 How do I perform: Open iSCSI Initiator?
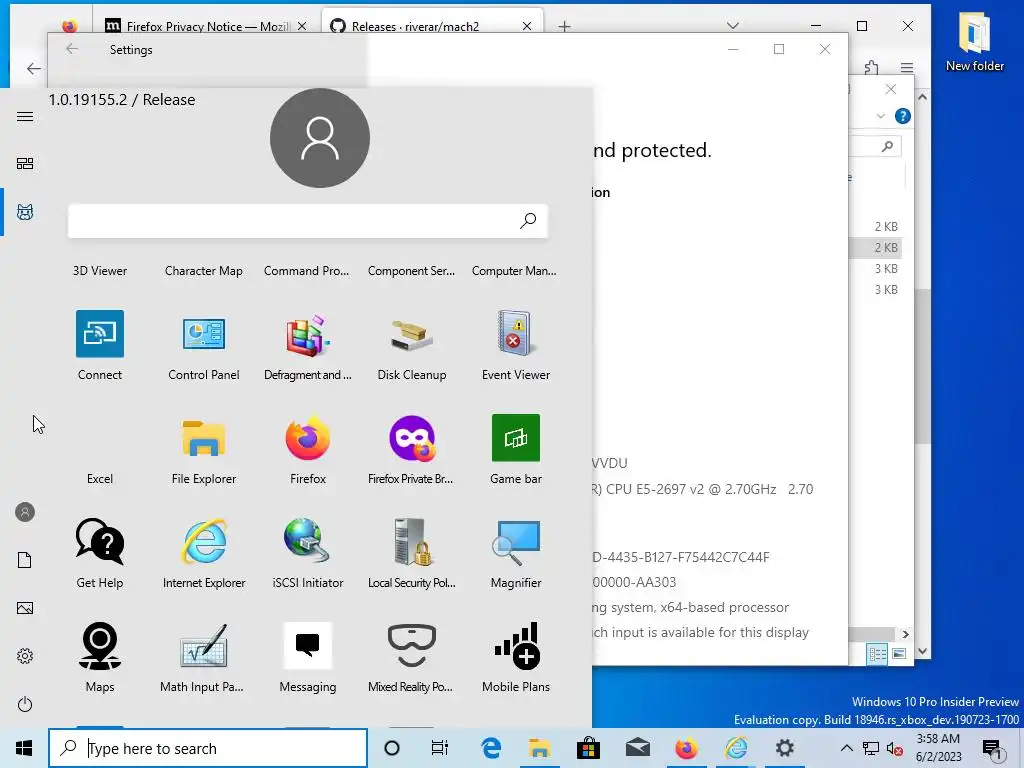click(308, 553)
